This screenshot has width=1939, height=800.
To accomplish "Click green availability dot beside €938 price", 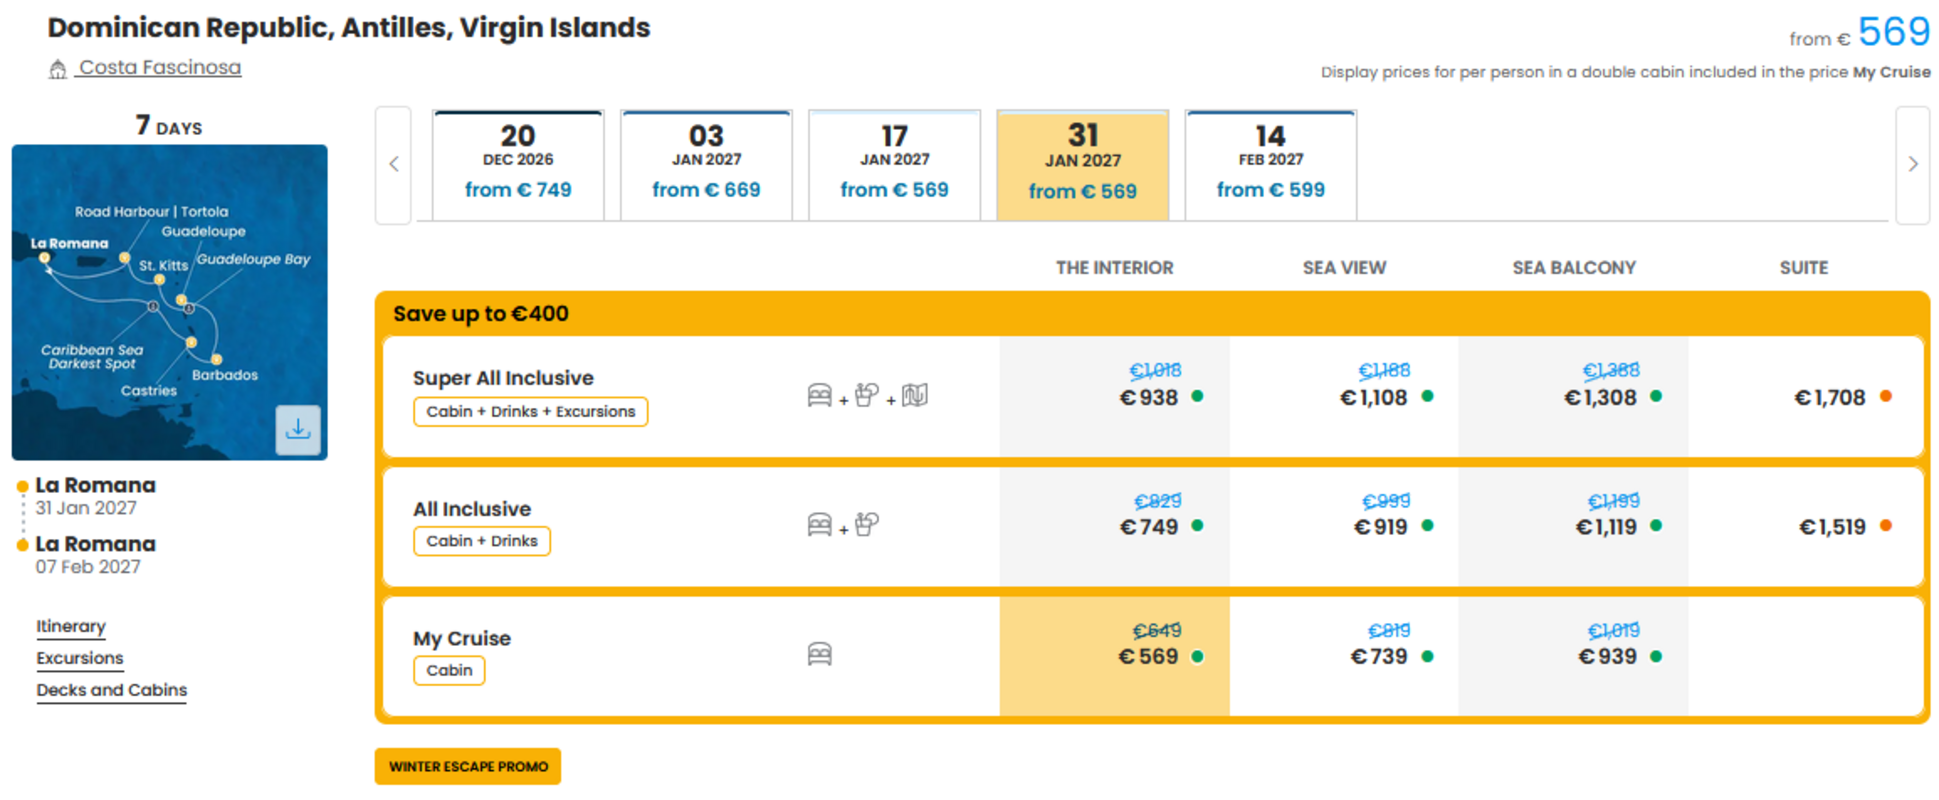I will [x=1197, y=396].
